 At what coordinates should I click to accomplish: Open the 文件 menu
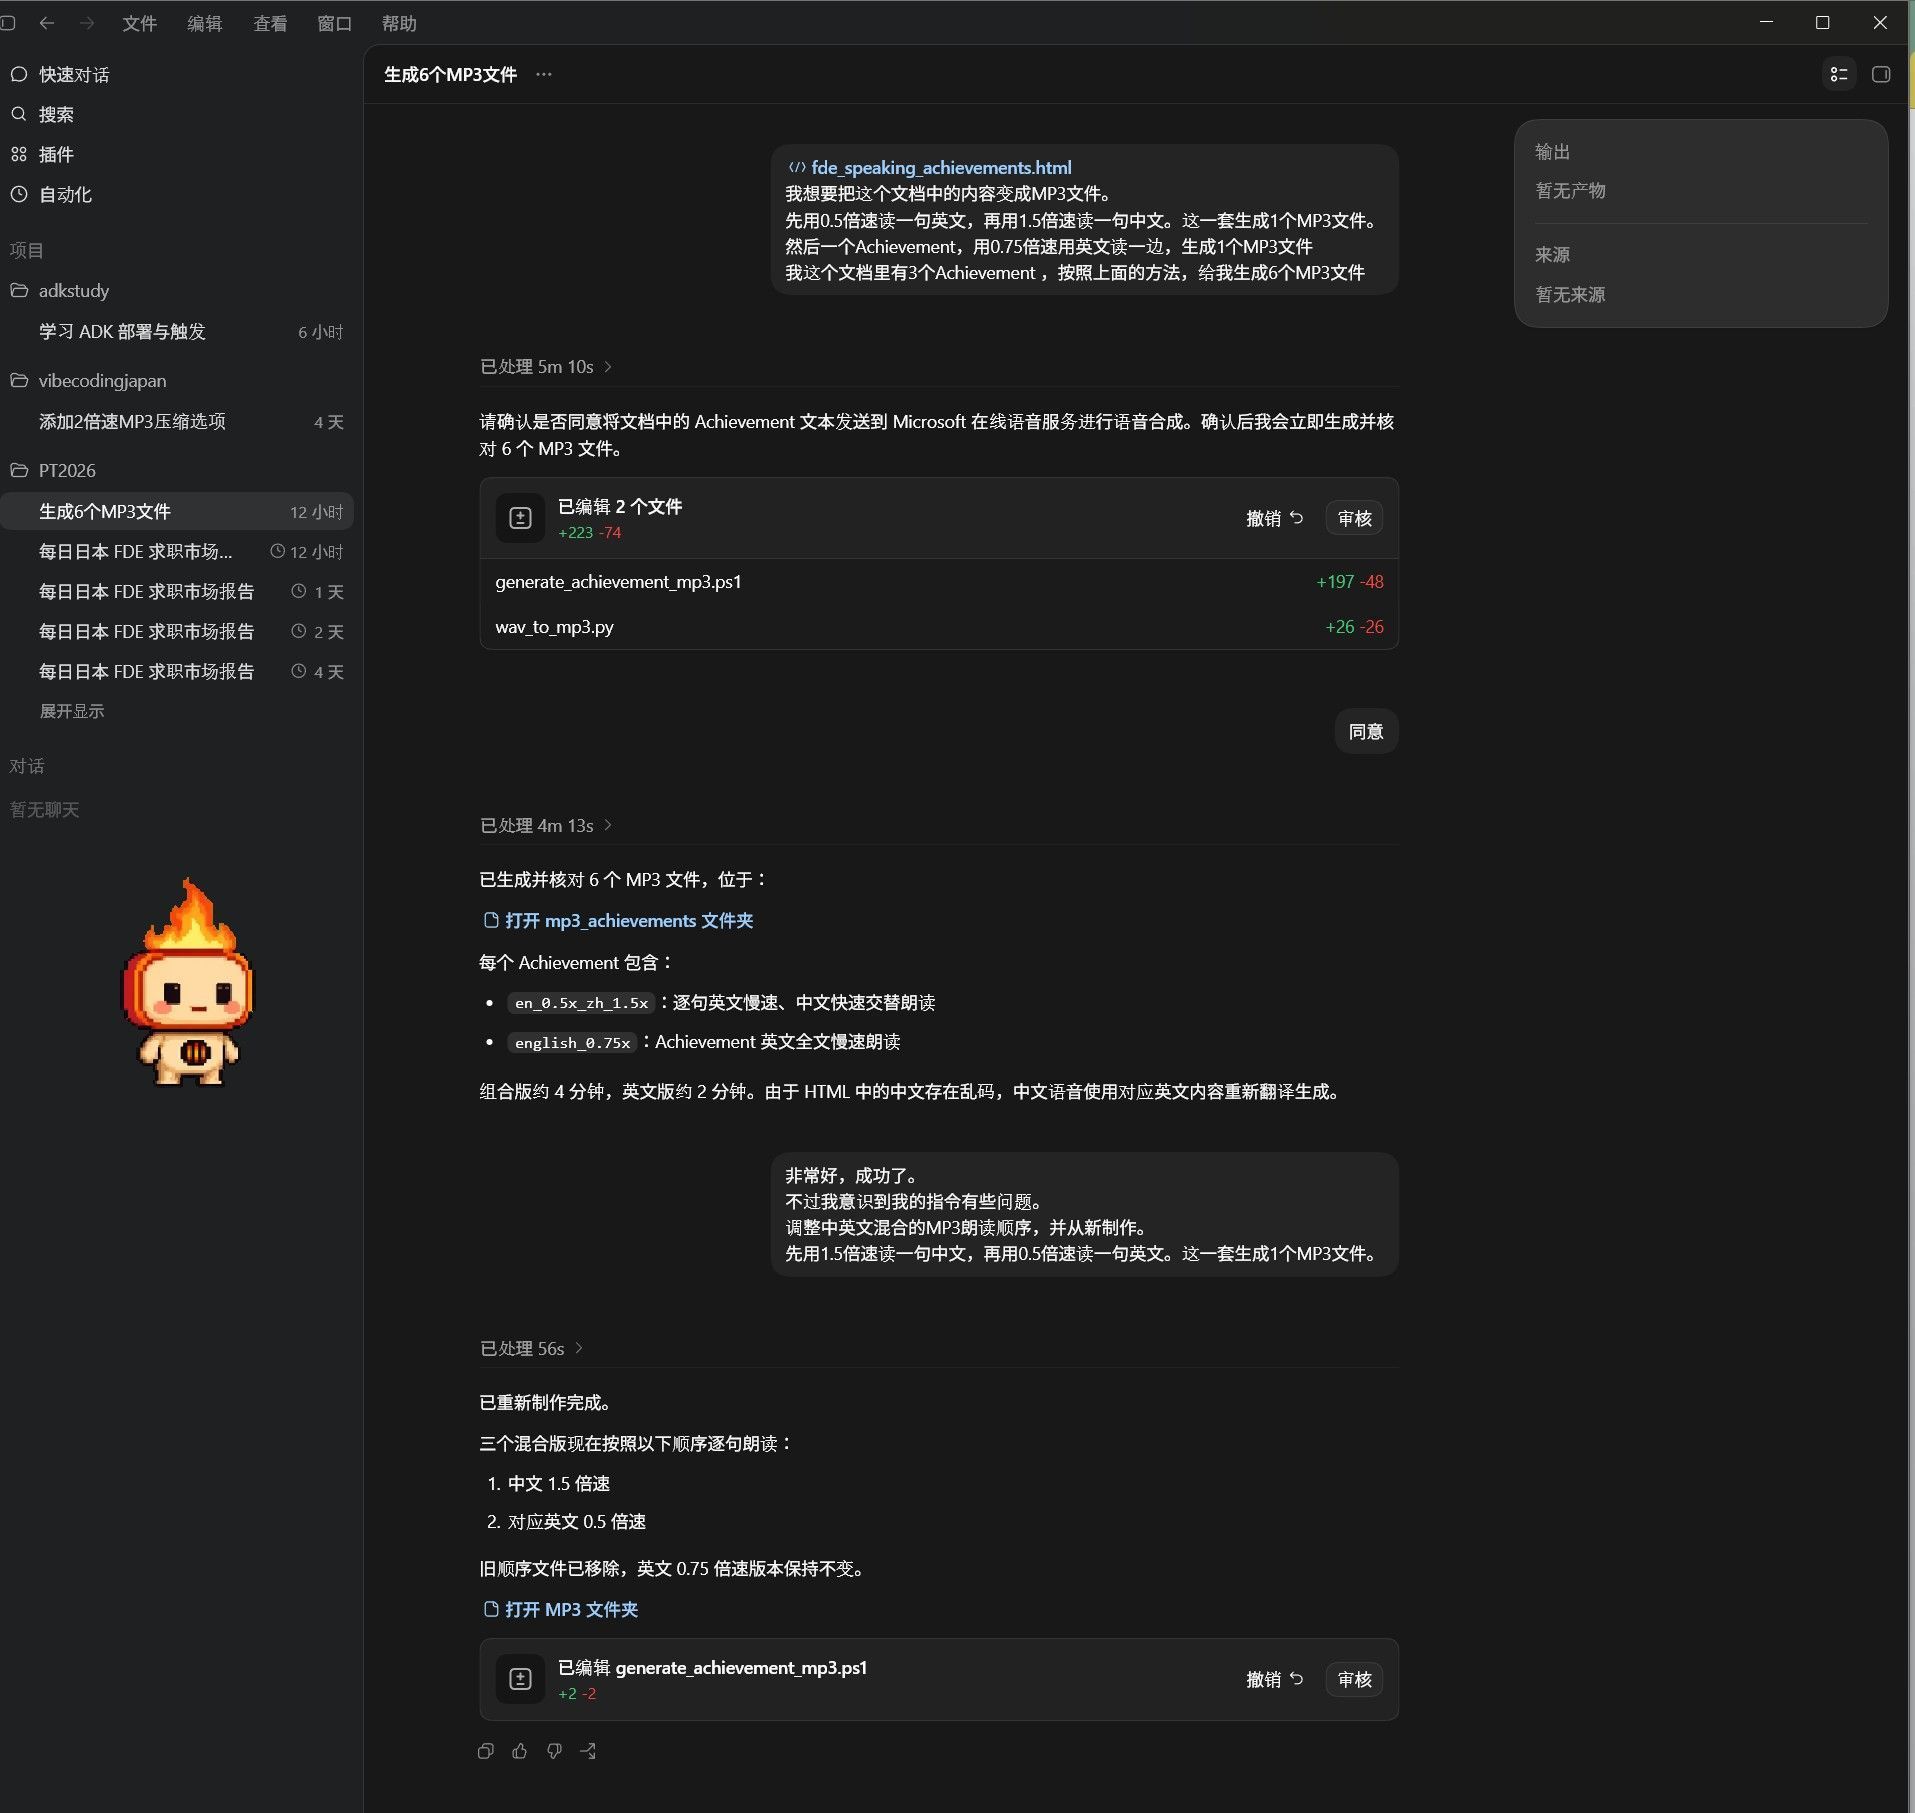tap(139, 23)
